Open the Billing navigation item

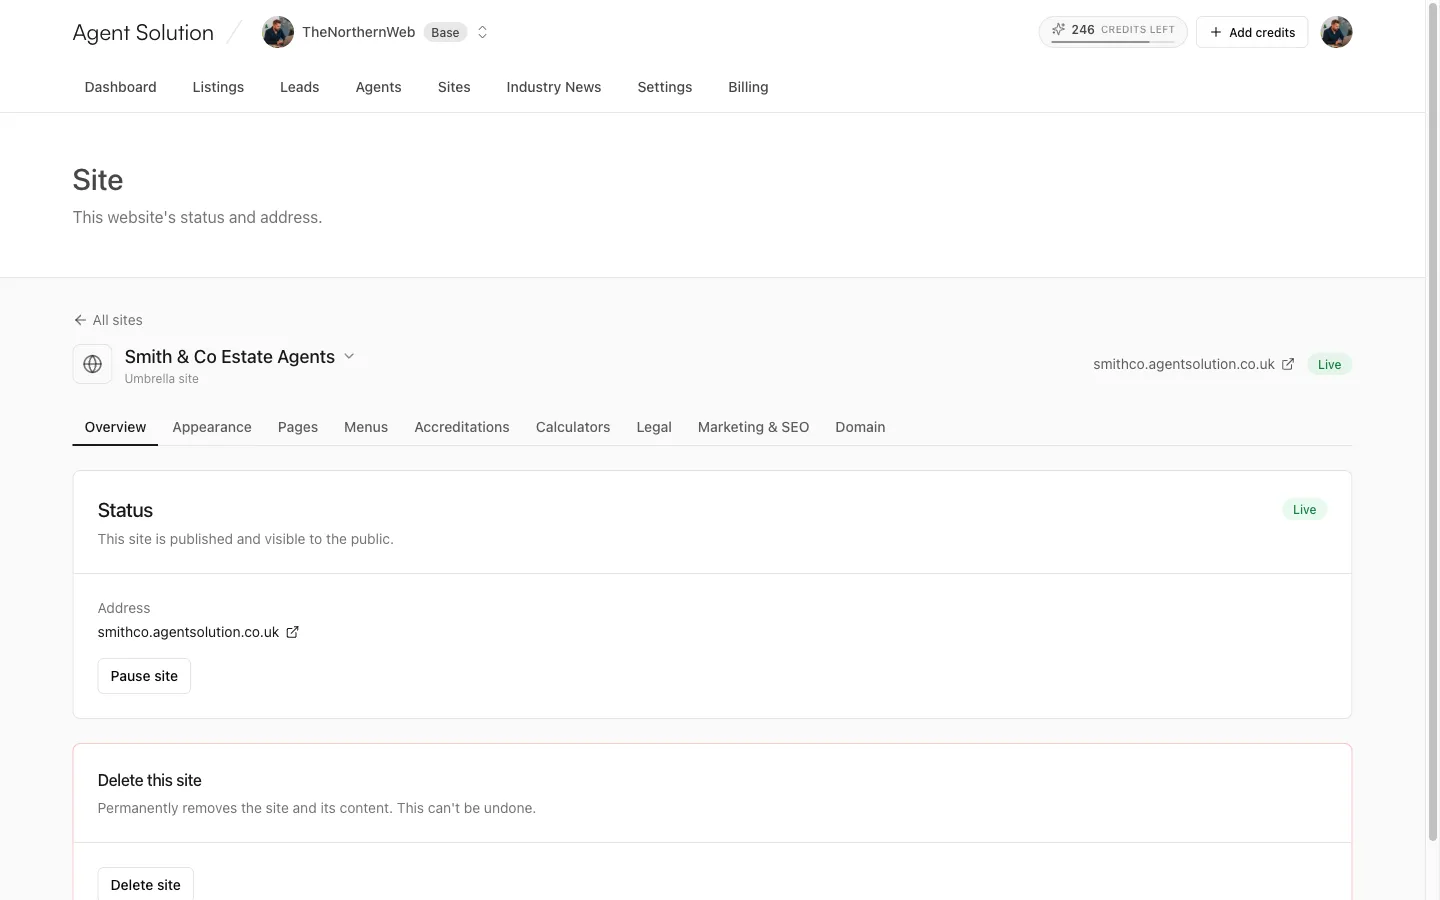click(748, 87)
